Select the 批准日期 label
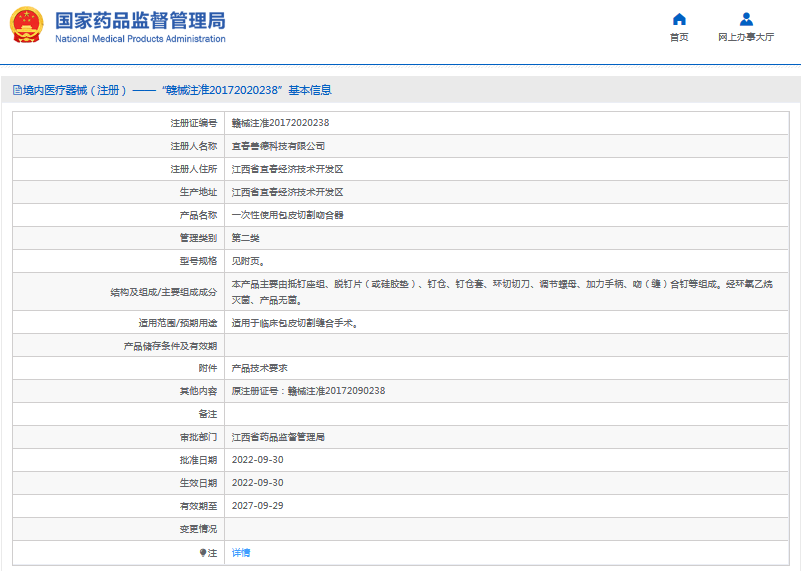The height and width of the screenshot is (571, 801). click(198, 460)
